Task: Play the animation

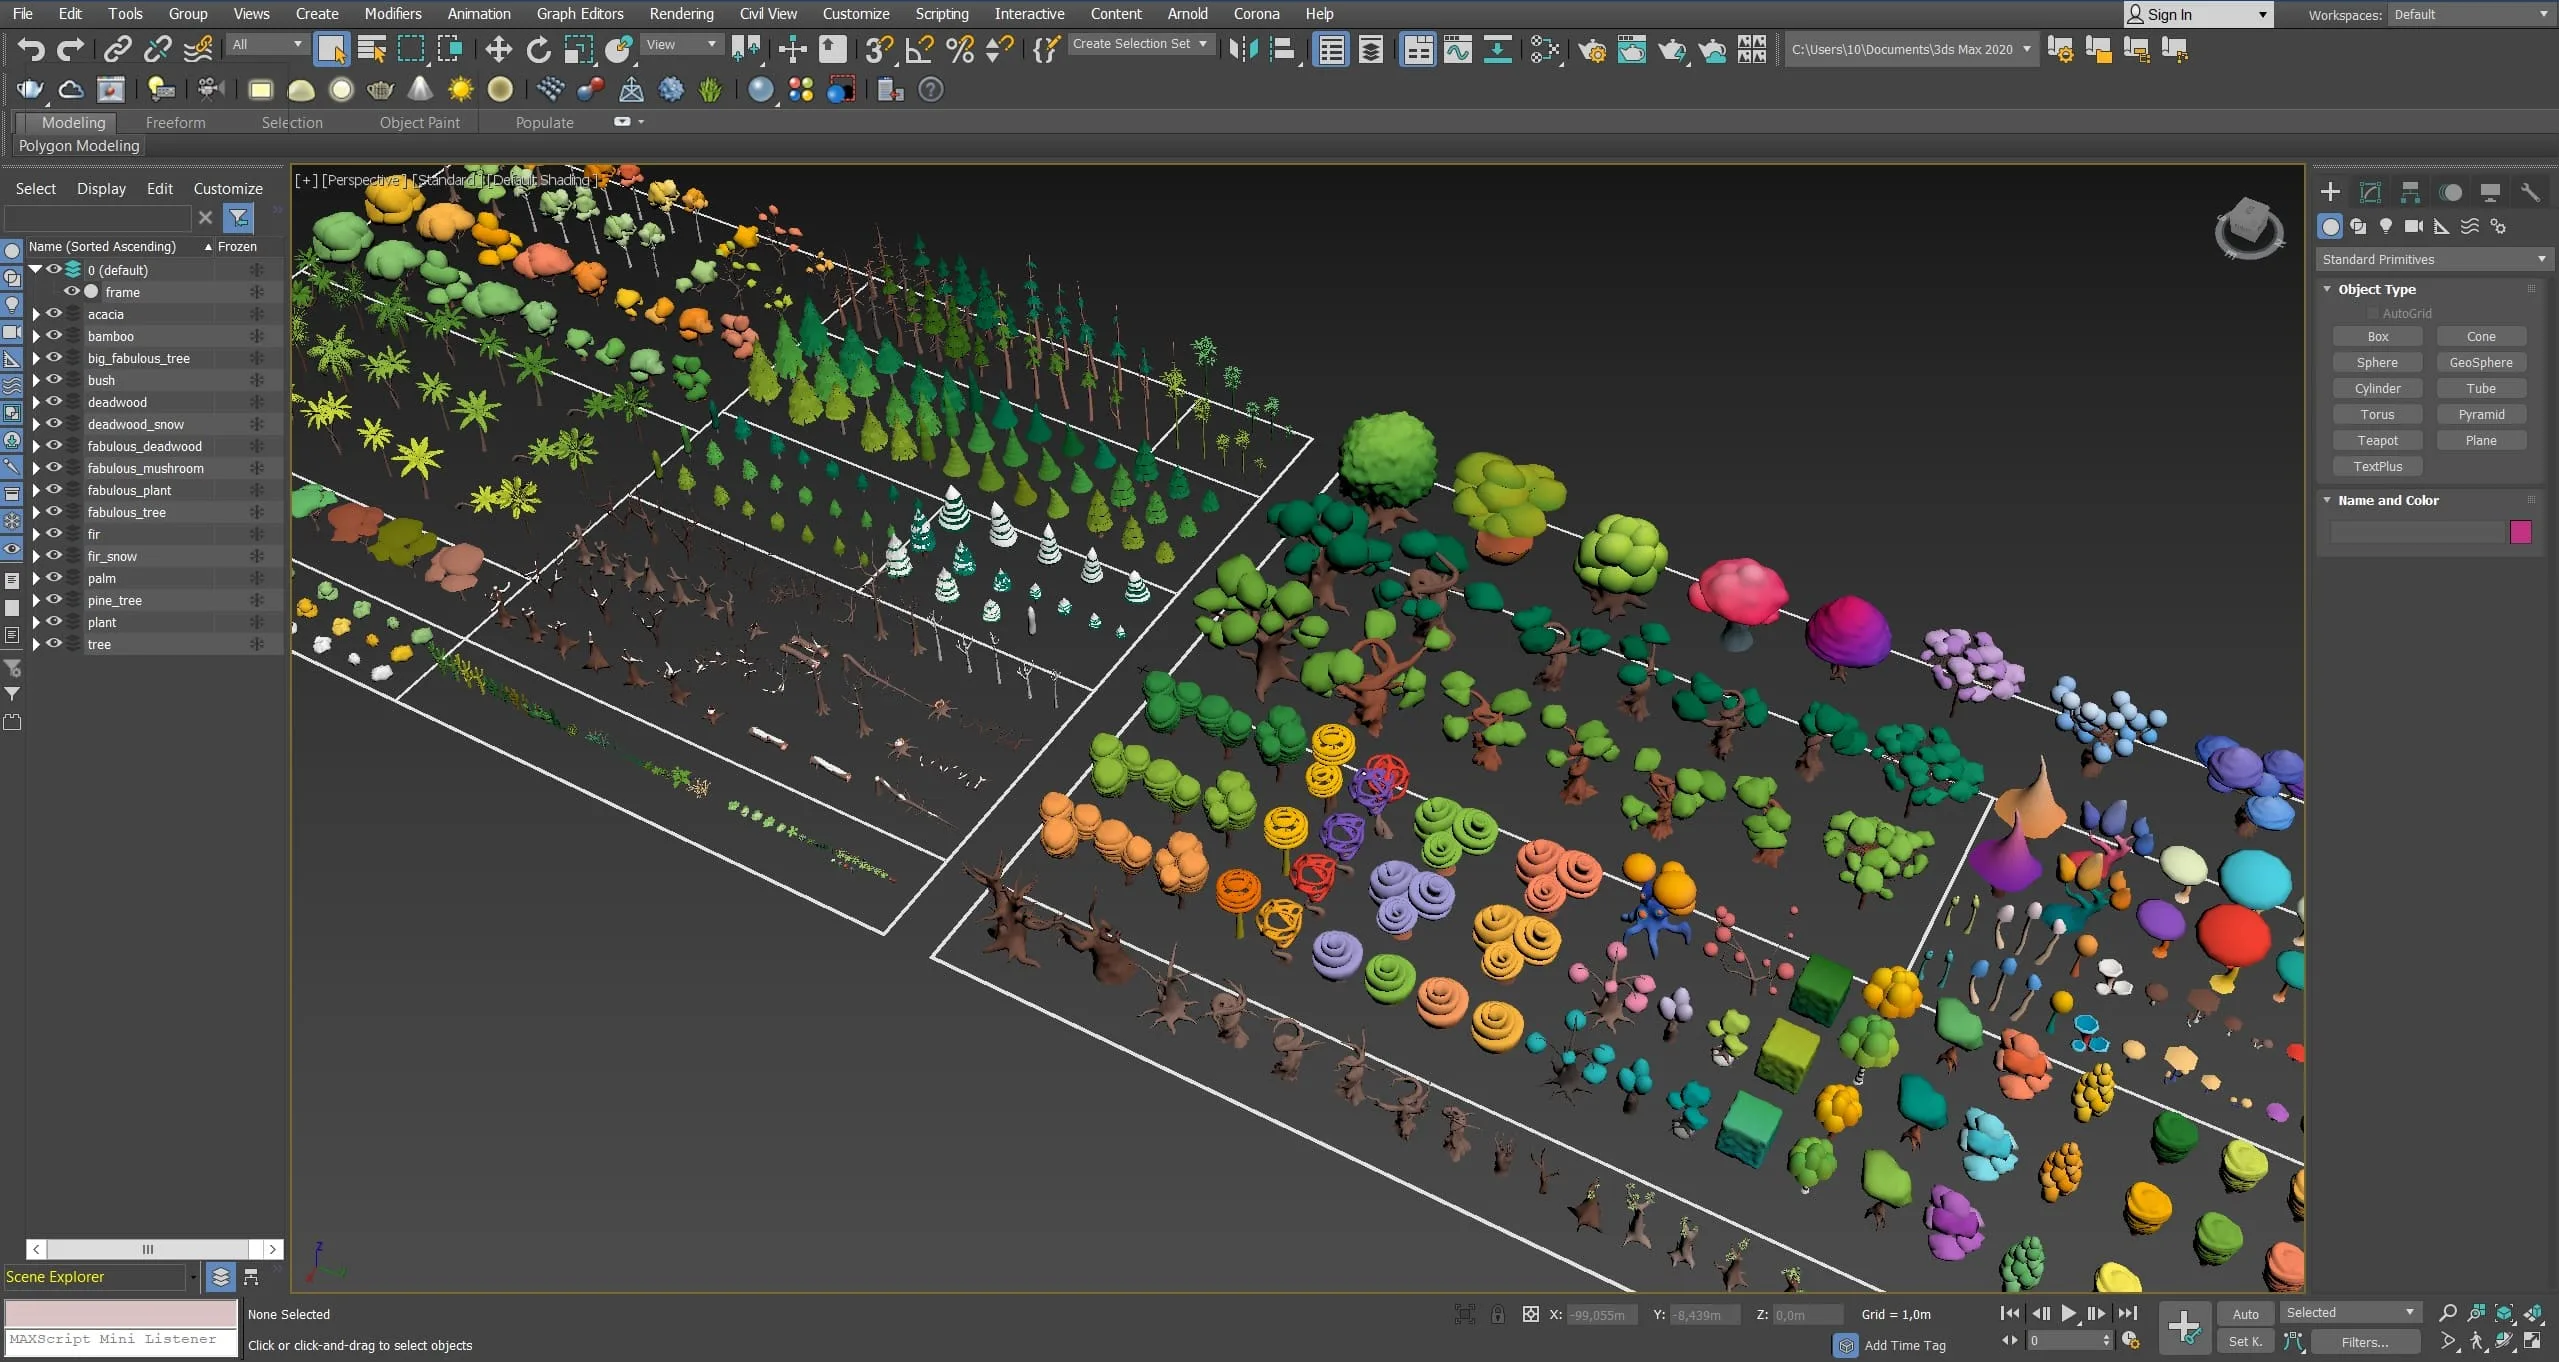Action: [x=2068, y=1313]
